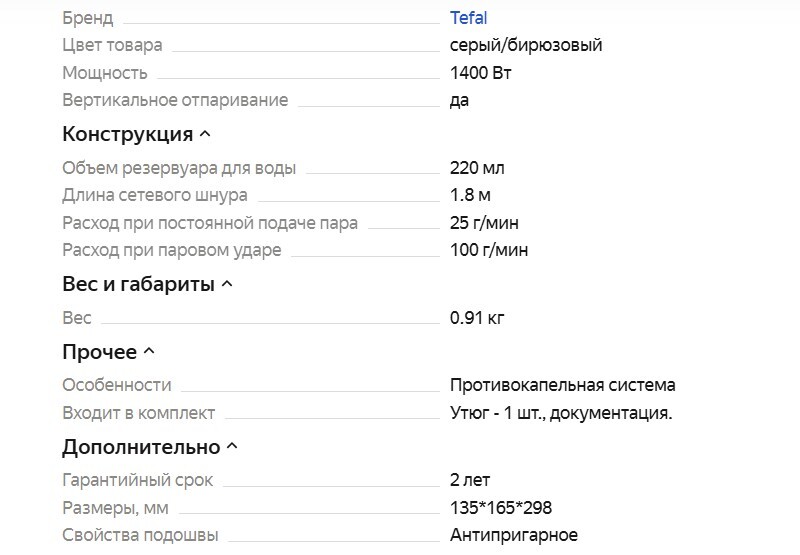Click the Антипригарное soleplate value
Viewport: 800px width, 555px height.
coord(514,535)
